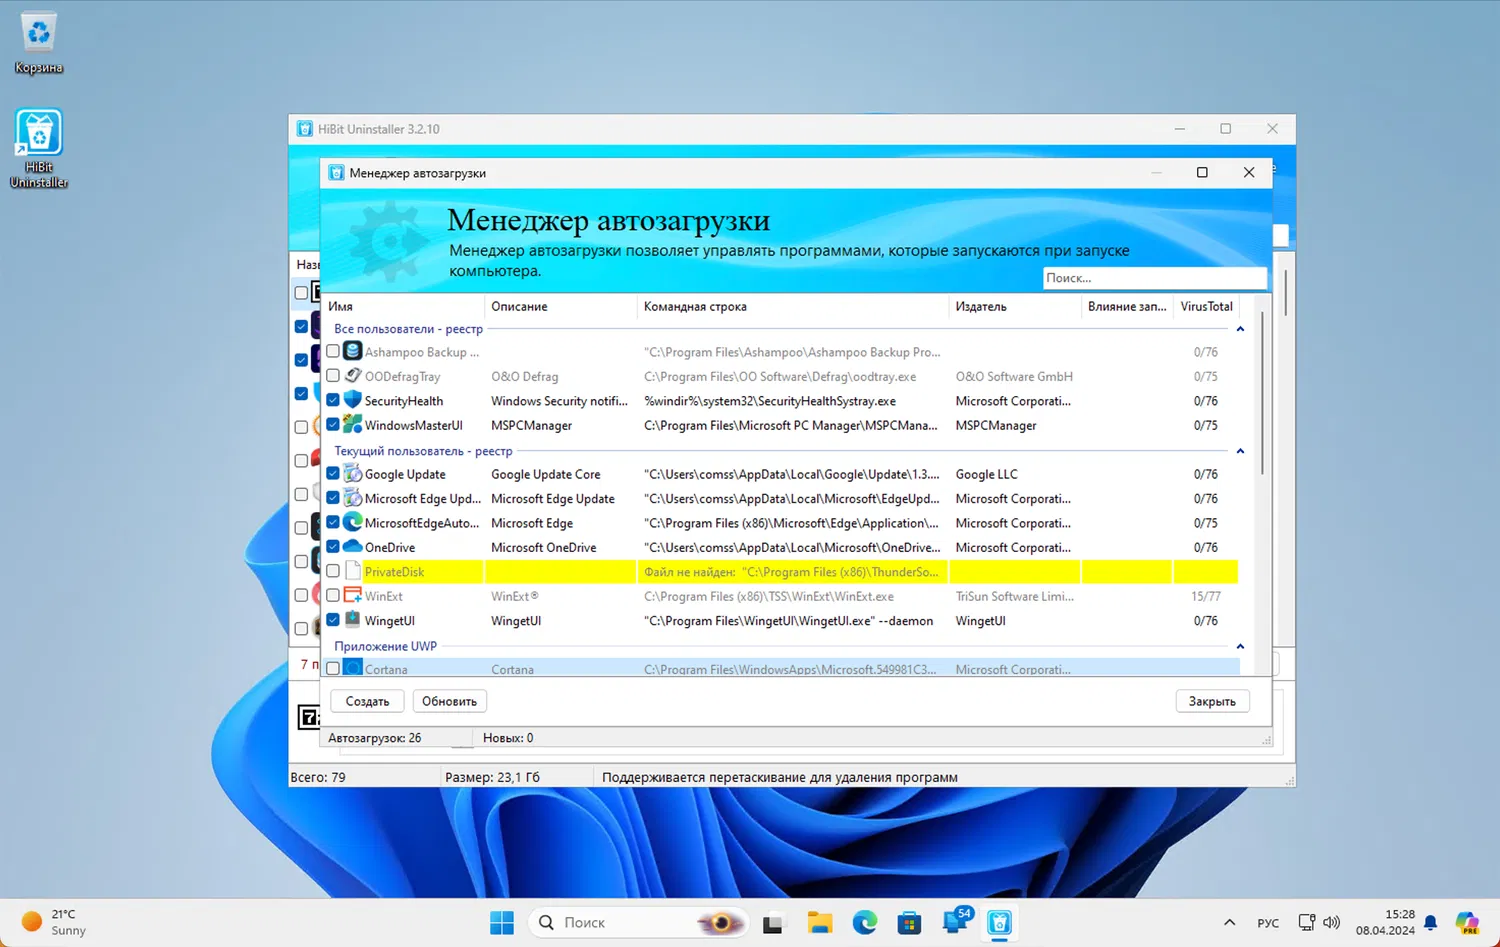Uncheck the OneDrive startup entry
The height and width of the screenshot is (947, 1500).
(x=333, y=547)
